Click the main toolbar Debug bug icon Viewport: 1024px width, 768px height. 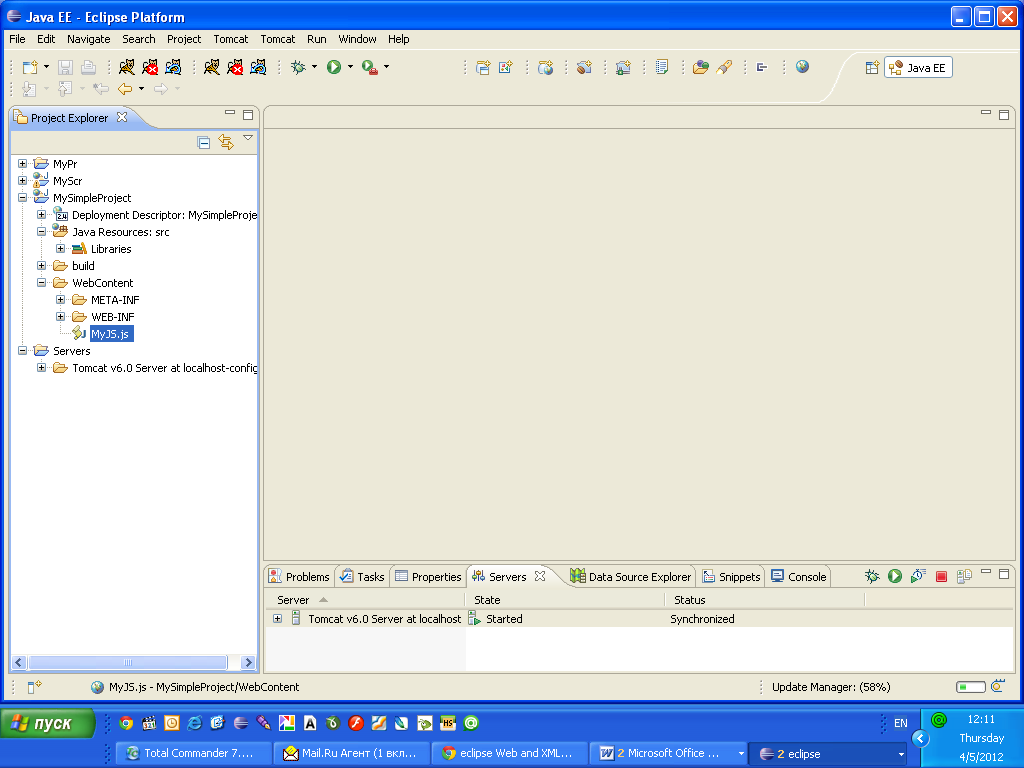pos(298,67)
